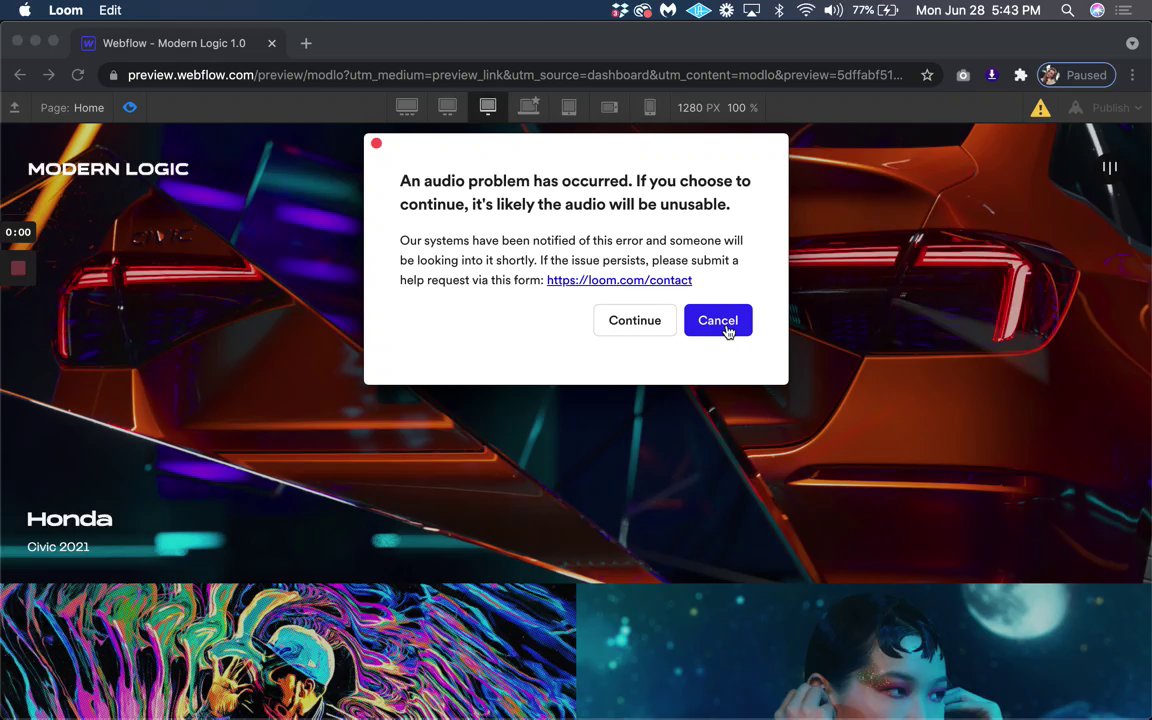Screen dimensions: 1152x720
Task: Click the Loom recording timer 0:00
Action: click(x=18, y=232)
